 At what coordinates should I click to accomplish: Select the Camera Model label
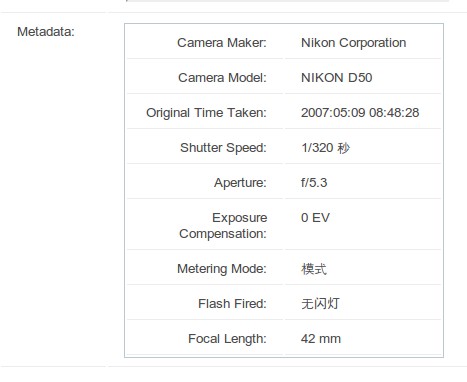tap(222, 78)
